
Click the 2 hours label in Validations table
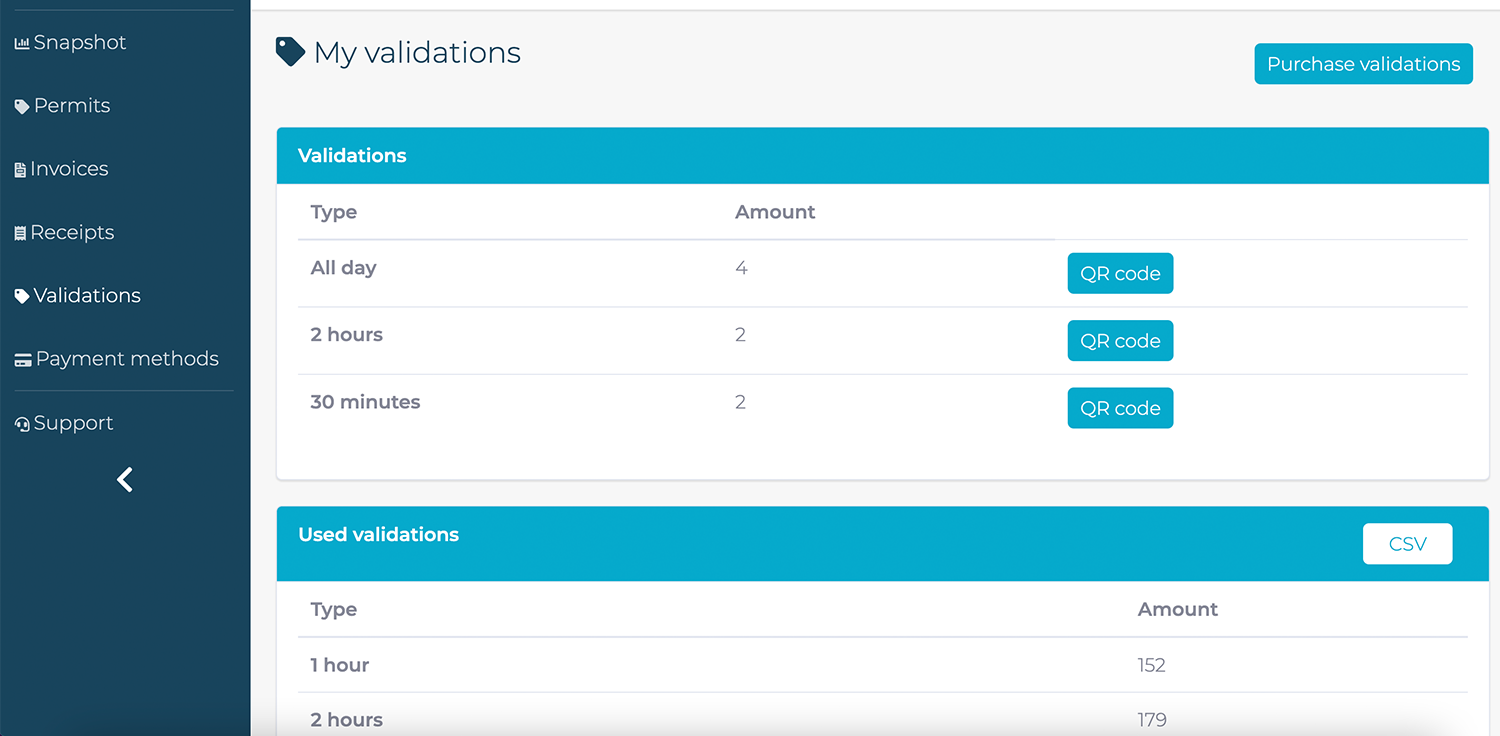(x=346, y=335)
